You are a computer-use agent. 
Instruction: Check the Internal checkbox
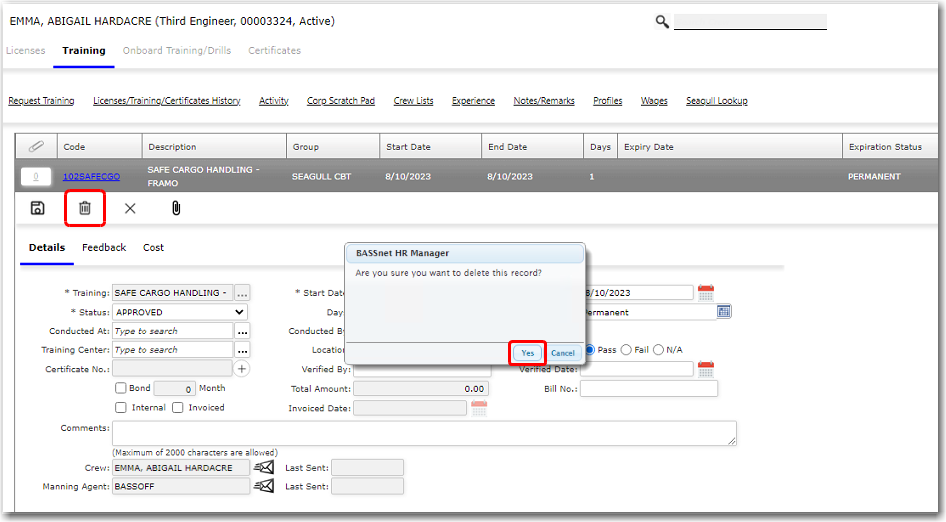click(x=121, y=407)
